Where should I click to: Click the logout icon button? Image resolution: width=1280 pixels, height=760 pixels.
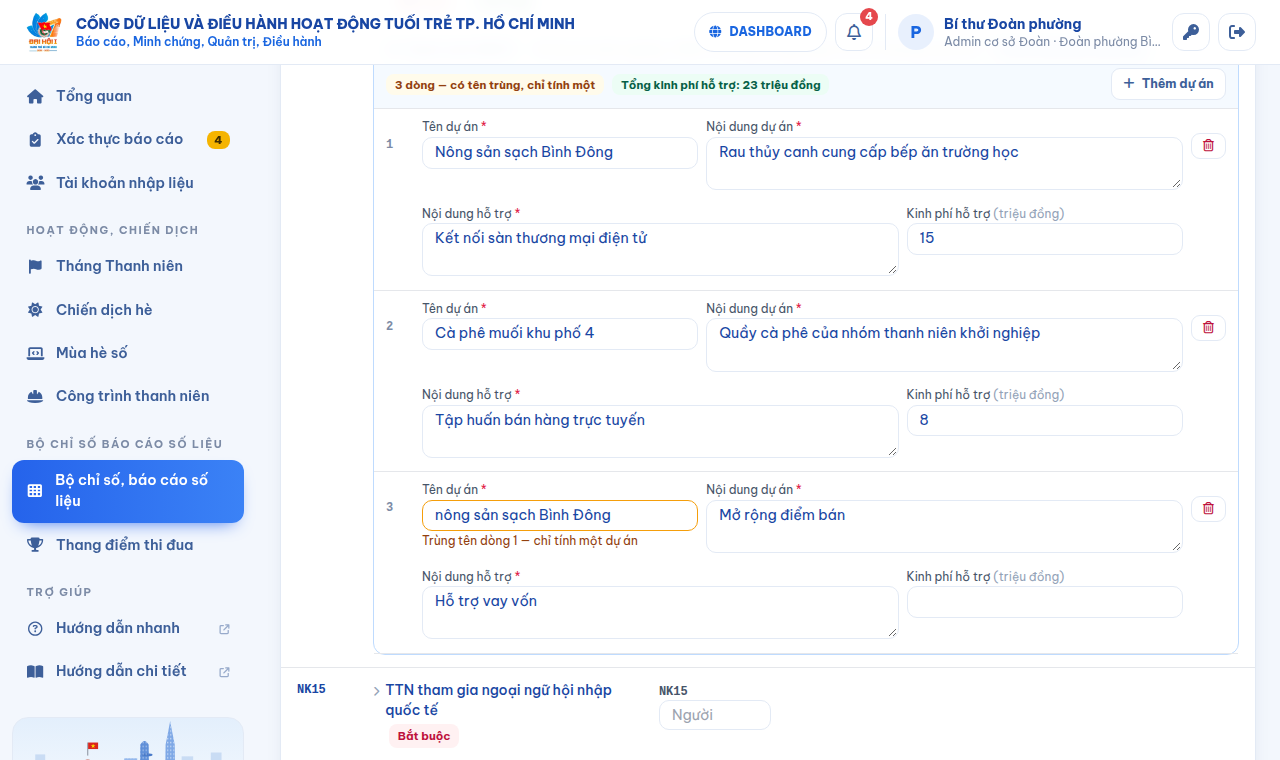(x=1237, y=32)
